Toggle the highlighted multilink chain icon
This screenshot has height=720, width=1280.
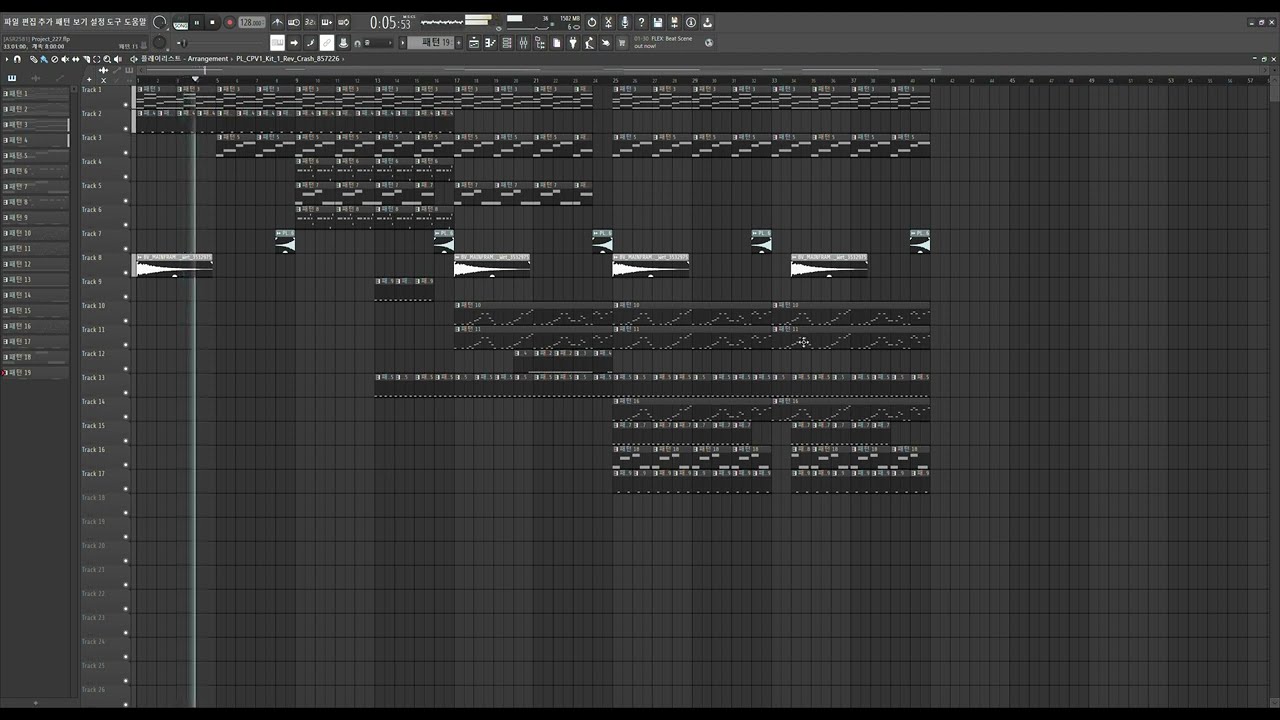pos(327,43)
